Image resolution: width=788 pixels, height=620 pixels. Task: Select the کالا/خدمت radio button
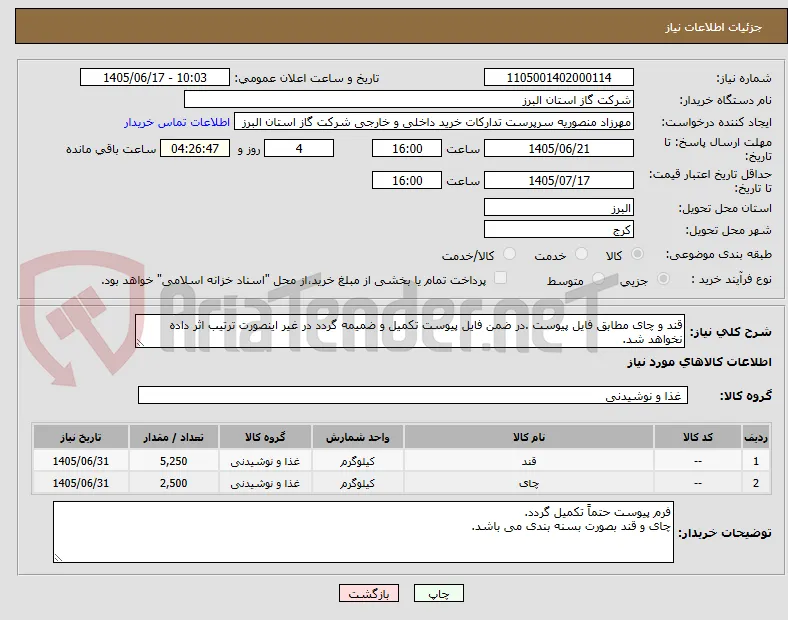(x=510, y=254)
